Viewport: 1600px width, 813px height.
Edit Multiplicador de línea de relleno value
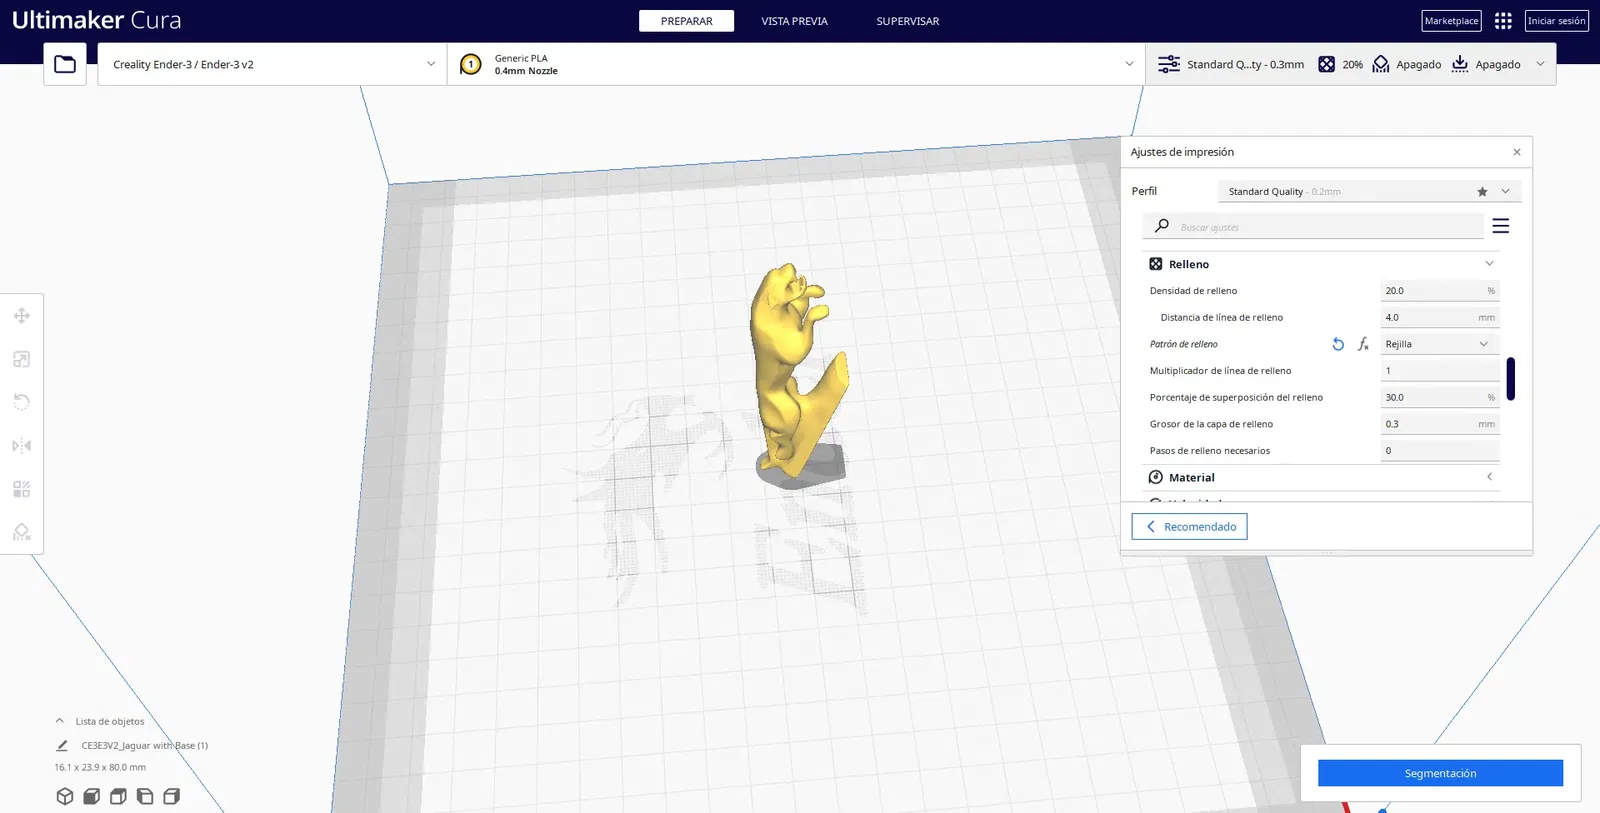coord(1439,371)
